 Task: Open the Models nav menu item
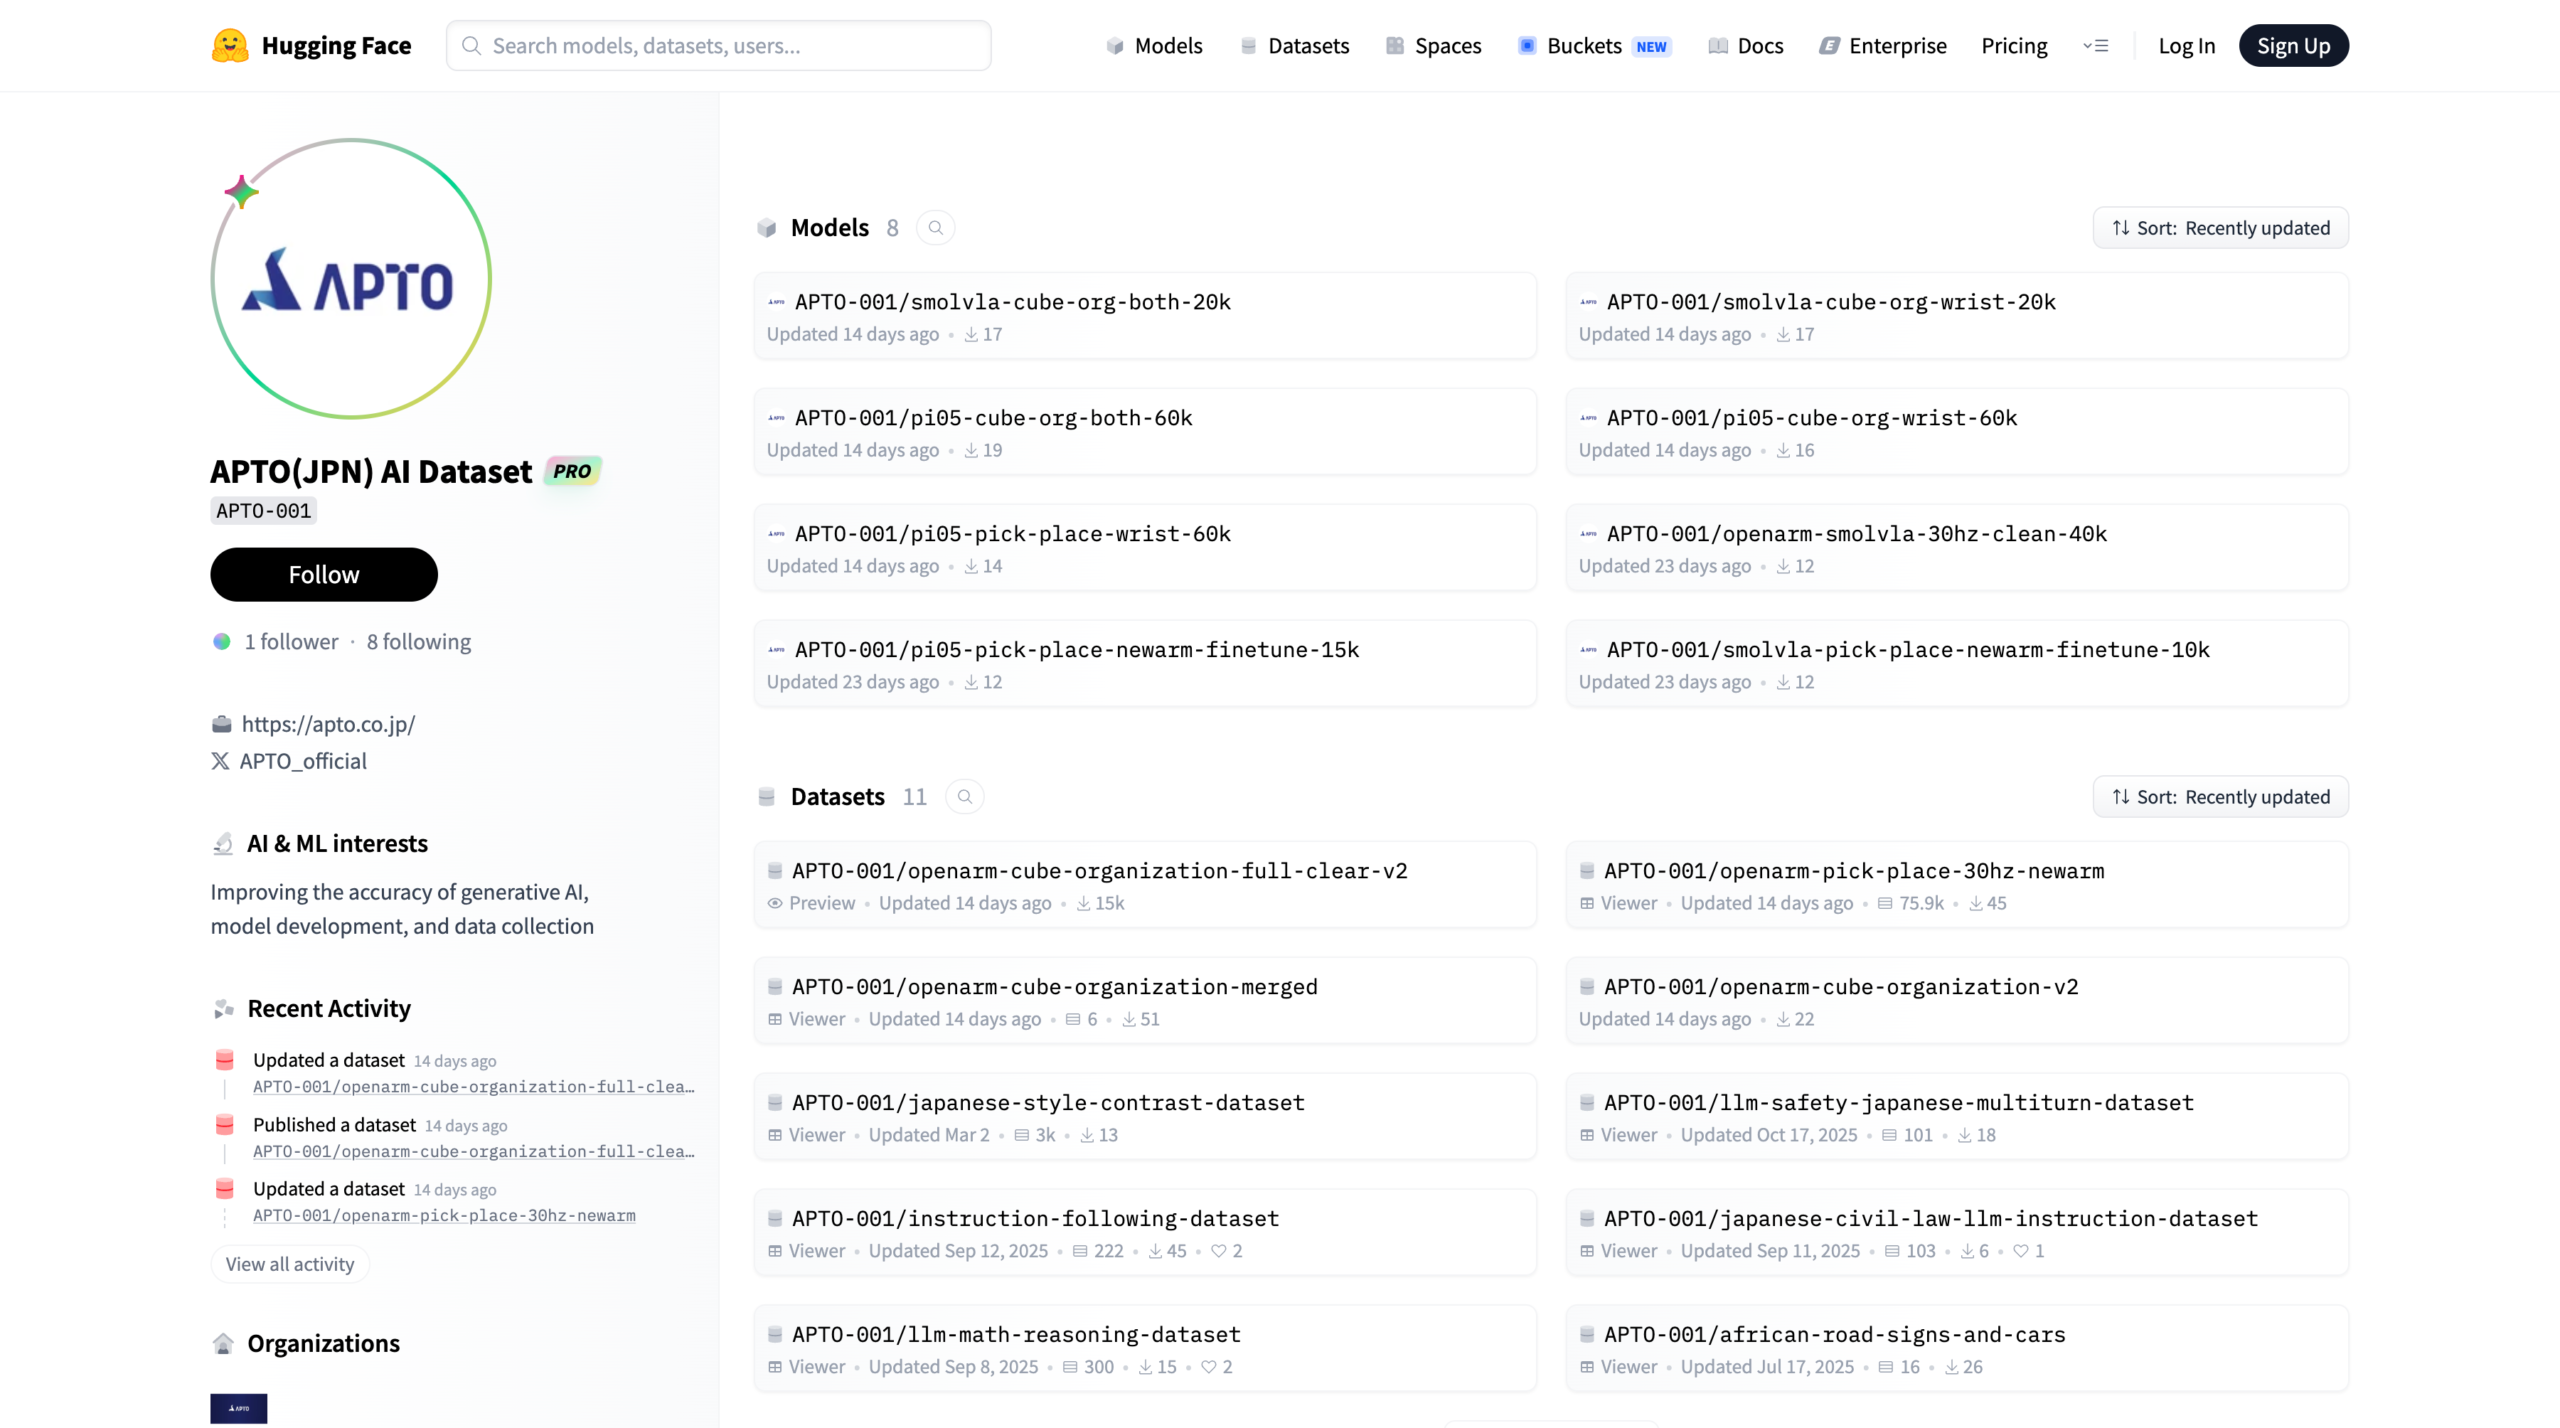pyautogui.click(x=1154, y=46)
